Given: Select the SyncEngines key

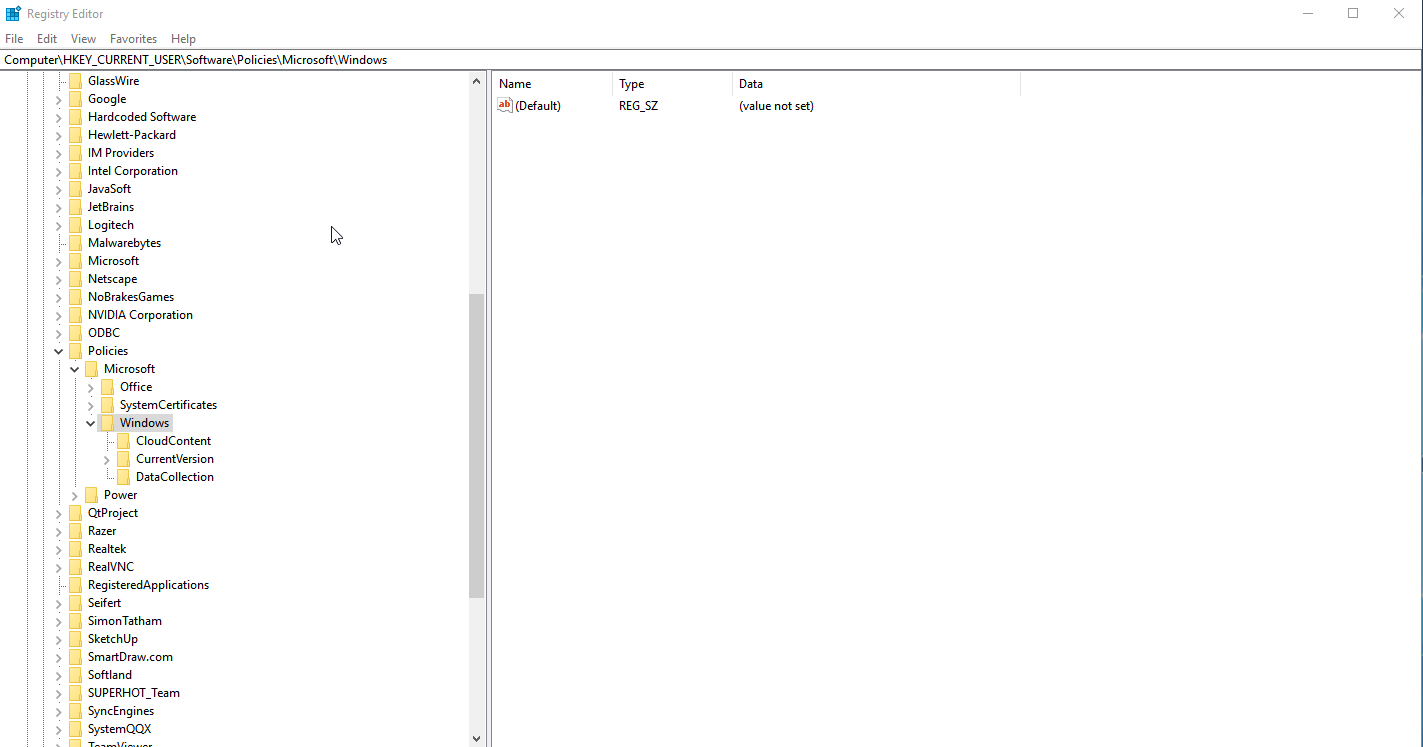Looking at the screenshot, I should click(x=120, y=711).
